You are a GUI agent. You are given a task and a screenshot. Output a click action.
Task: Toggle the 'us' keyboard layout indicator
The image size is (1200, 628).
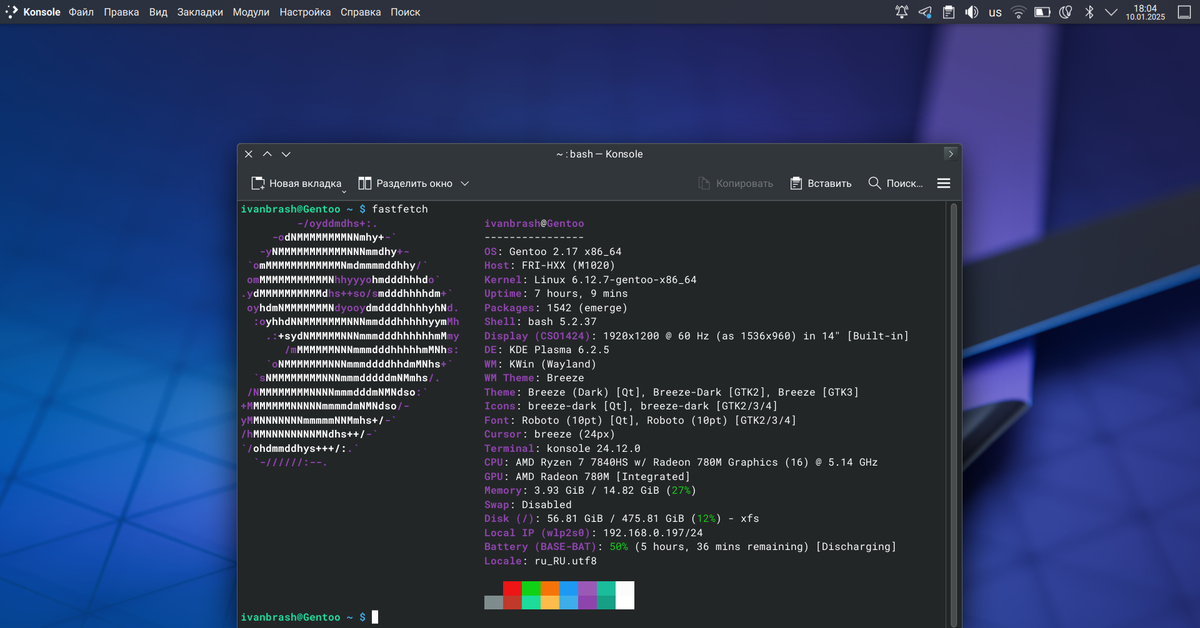(x=995, y=12)
